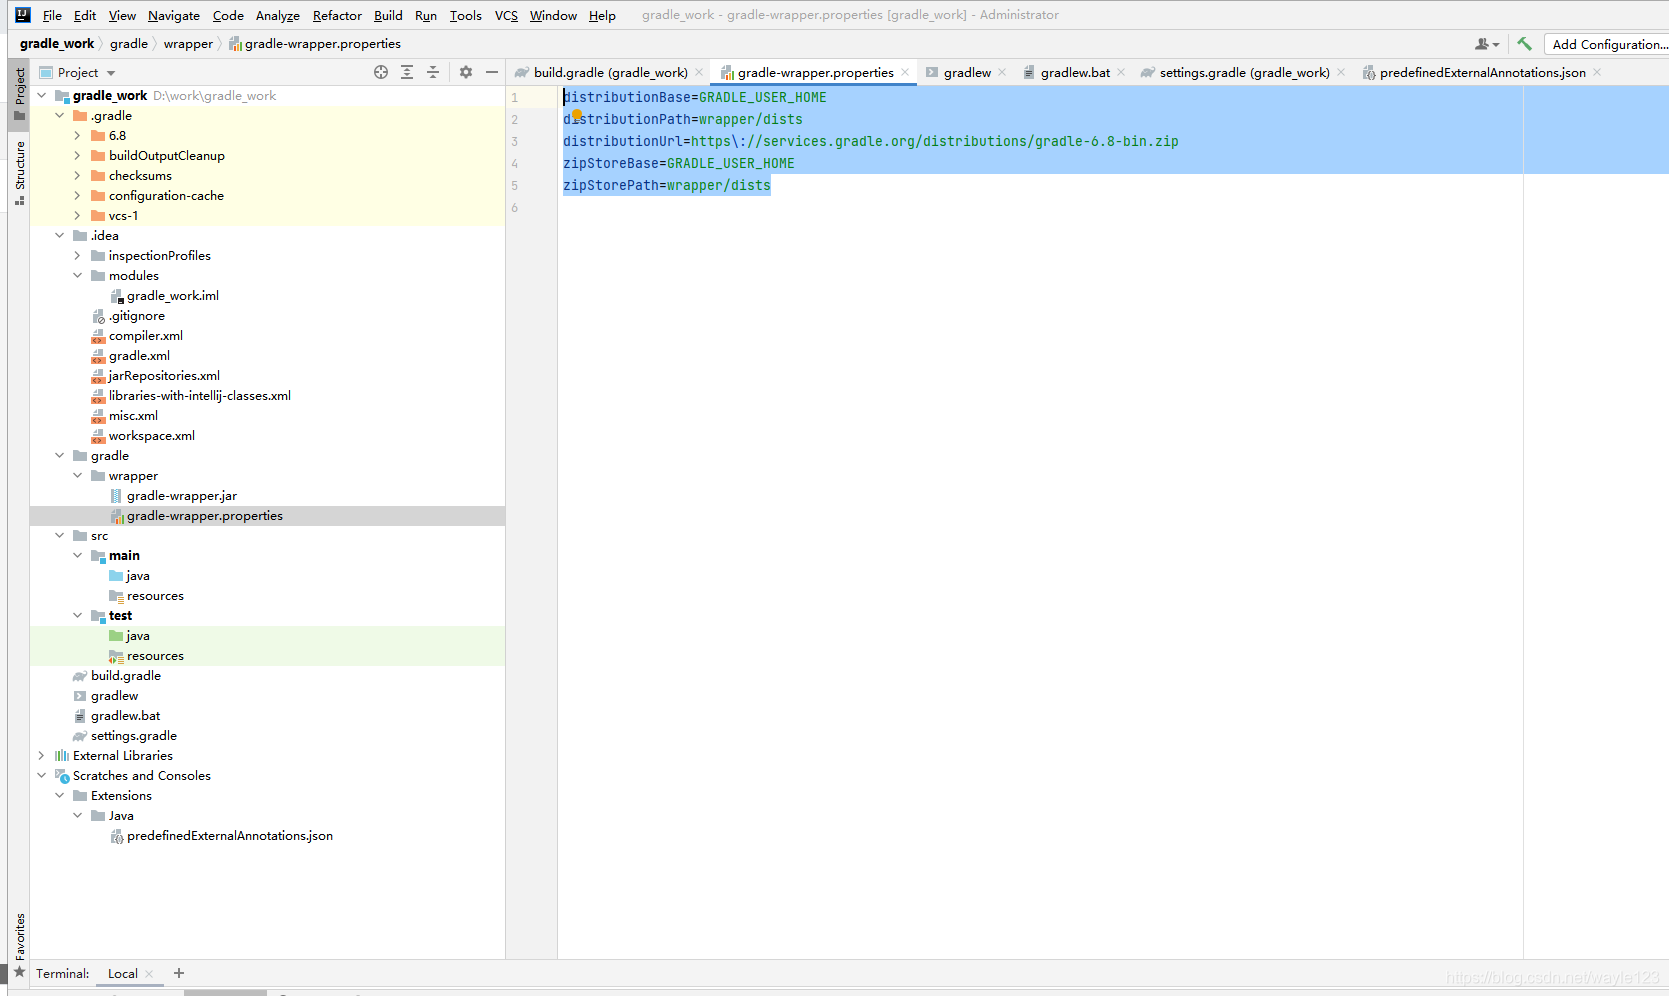
Task: Collapse the gradle_work root node
Action: (x=42, y=96)
